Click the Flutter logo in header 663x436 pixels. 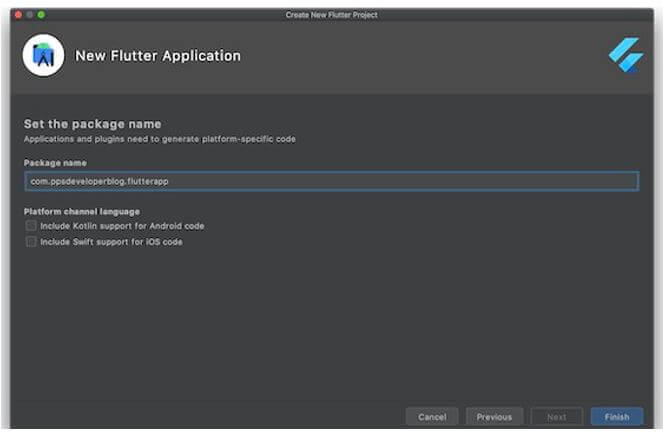click(626, 56)
